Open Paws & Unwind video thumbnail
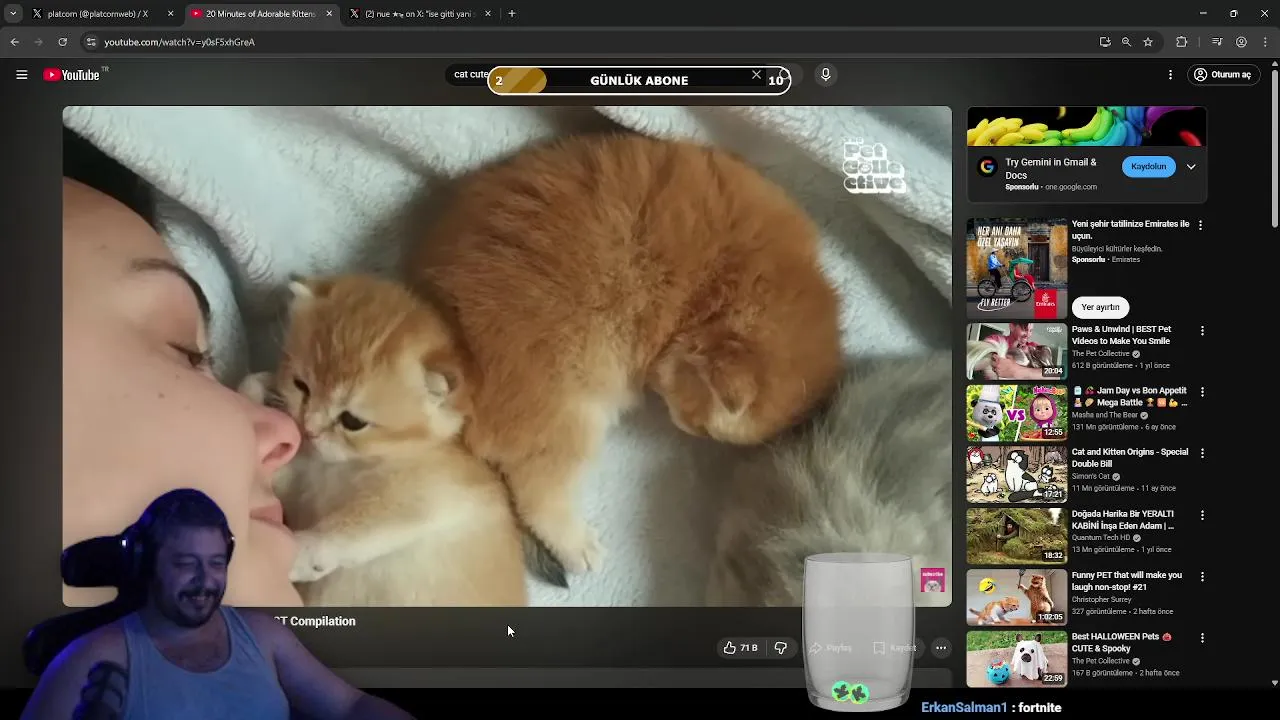Image resolution: width=1280 pixels, height=720 pixels. click(1016, 350)
